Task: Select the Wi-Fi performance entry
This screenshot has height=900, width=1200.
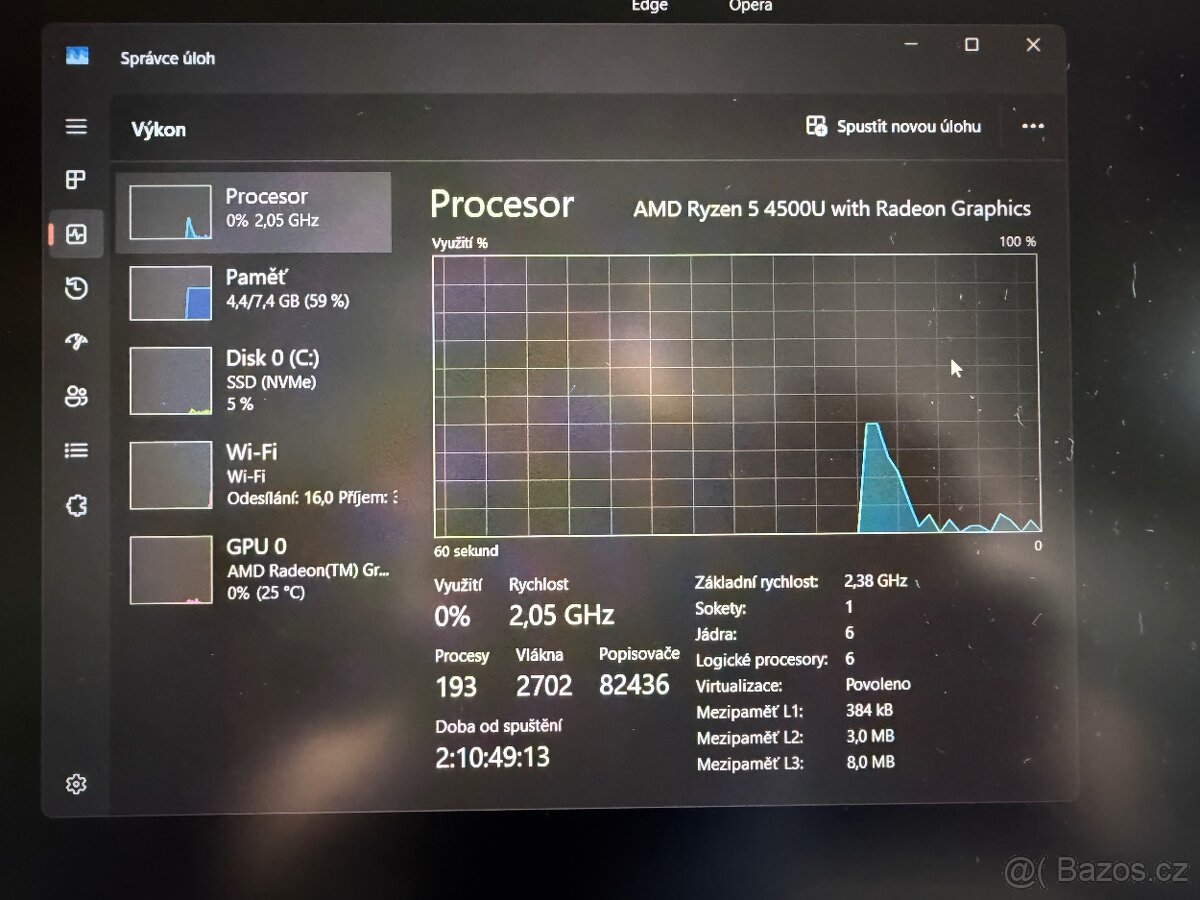Action: coord(255,472)
